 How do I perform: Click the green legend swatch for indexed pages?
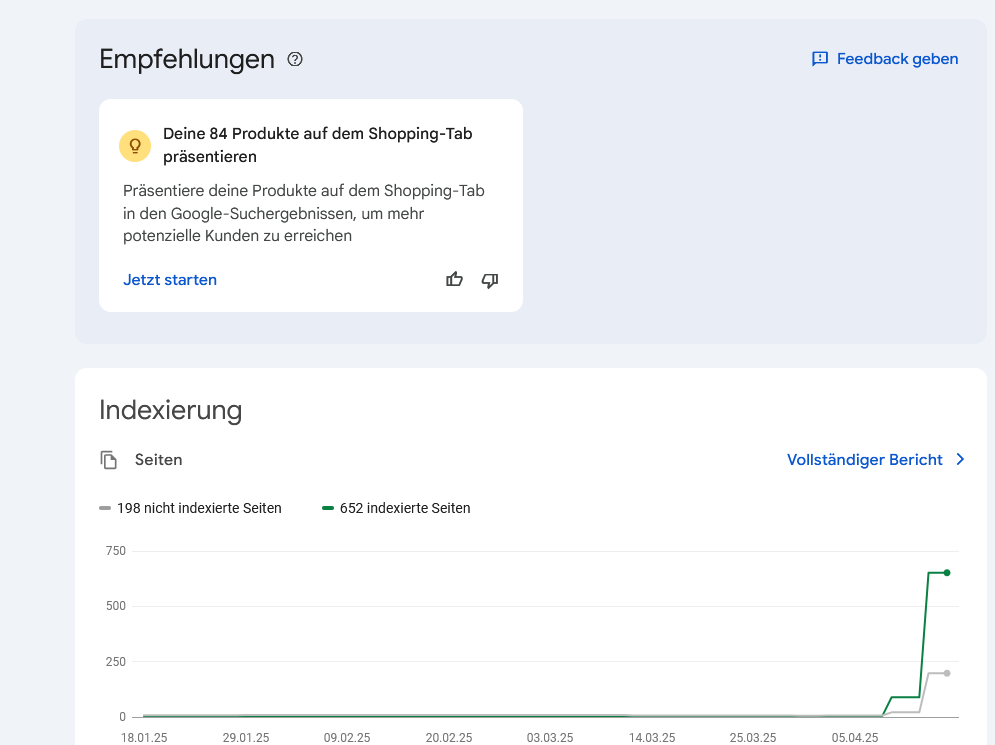point(328,508)
